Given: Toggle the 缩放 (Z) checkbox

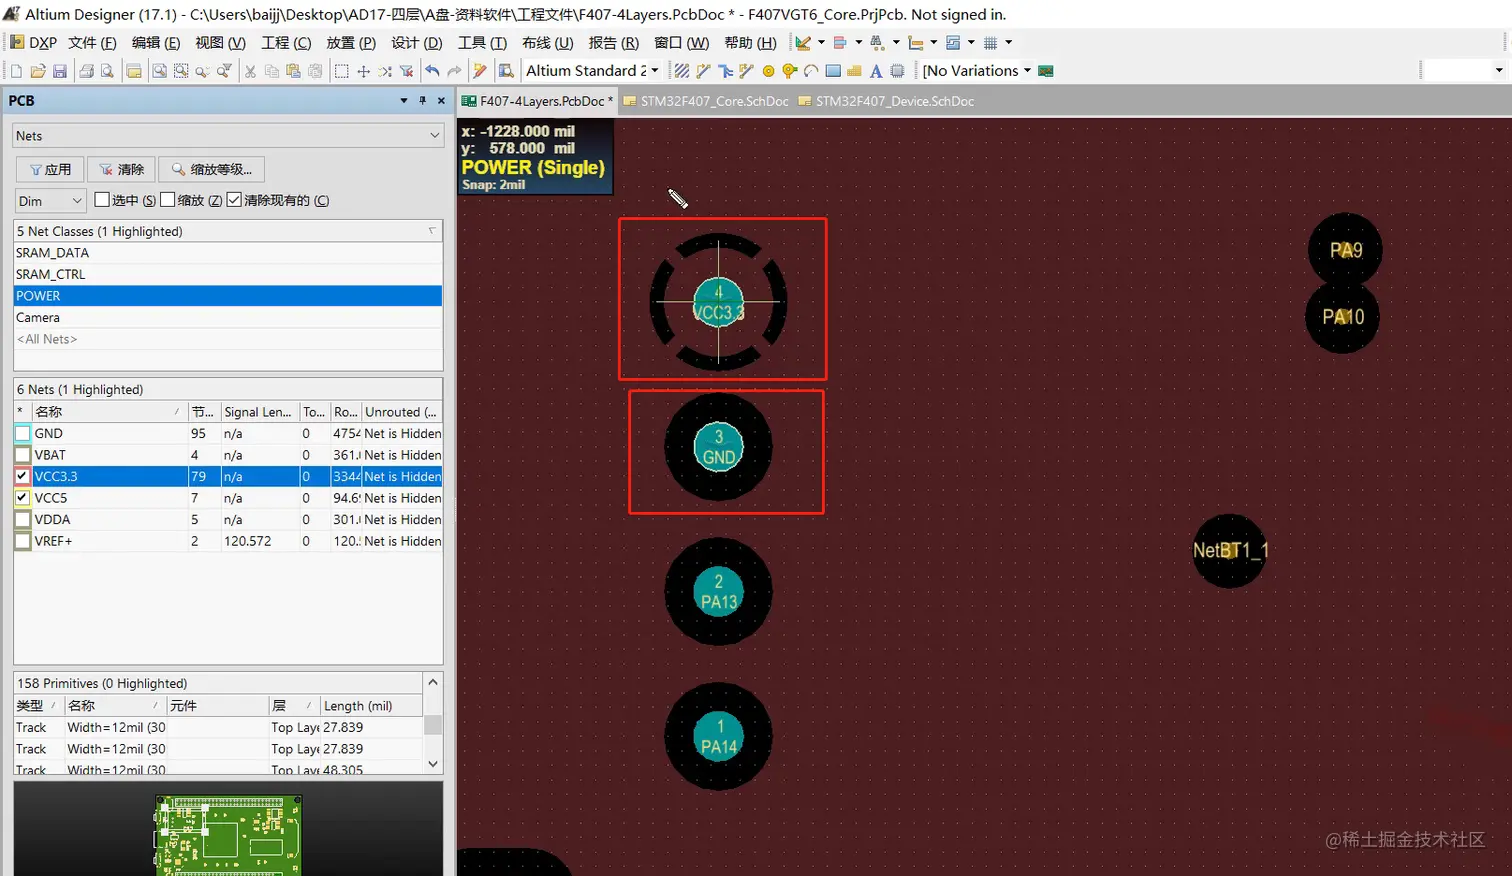Looking at the screenshot, I should click(x=167, y=200).
